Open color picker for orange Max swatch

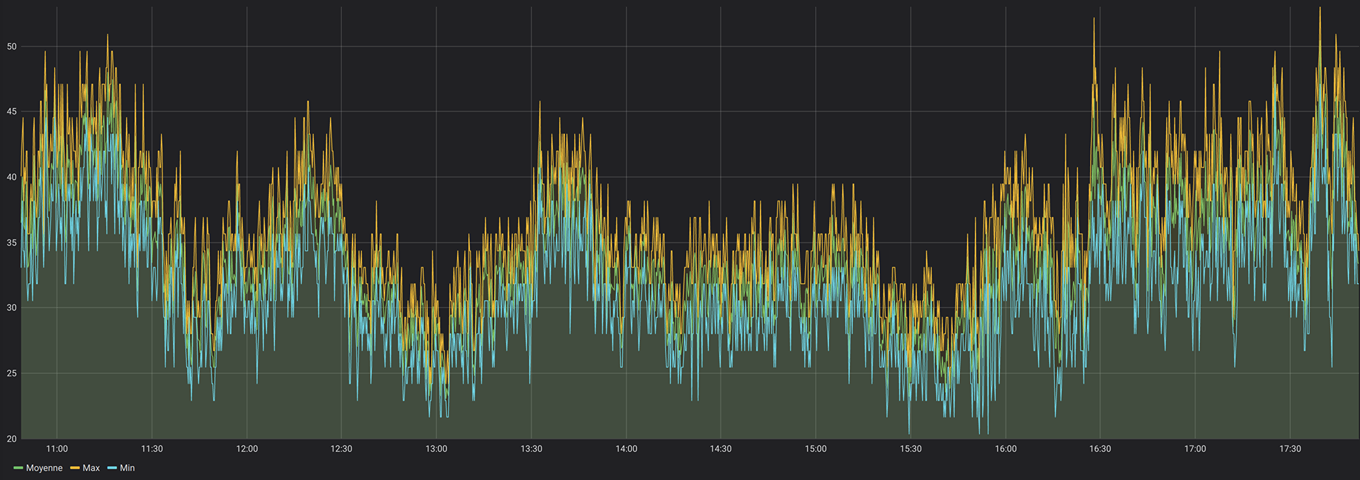pos(75,468)
